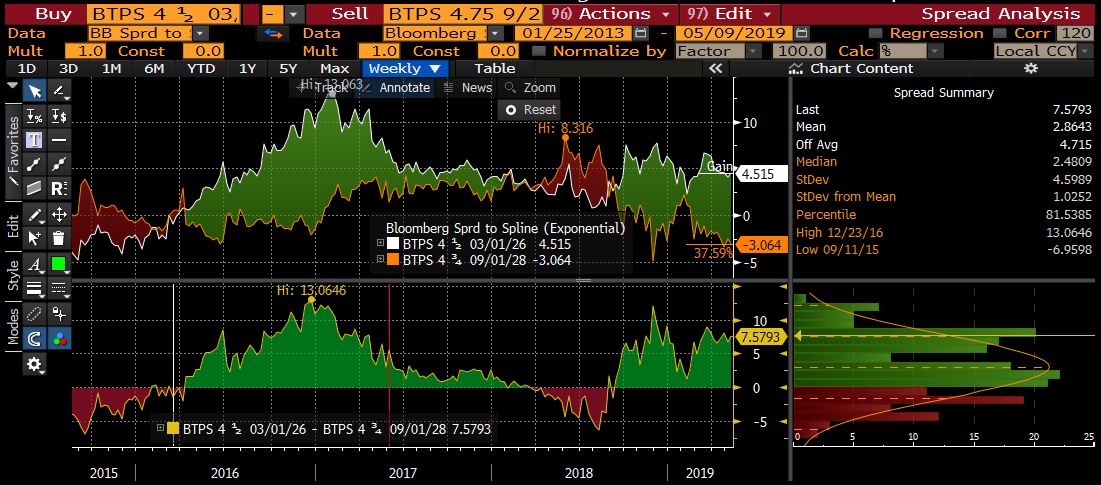1101x485 pixels.
Task: Enable the Corr checkbox
Action: point(999,33)
